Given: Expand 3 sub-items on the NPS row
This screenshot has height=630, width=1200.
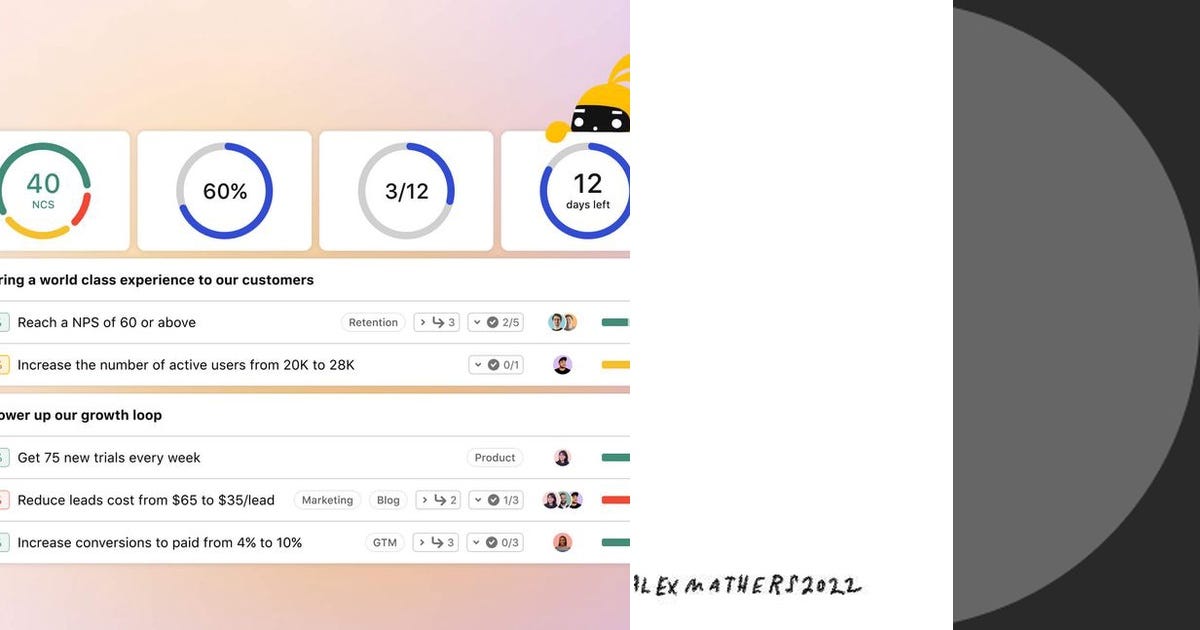Looking at the screenshot, I should (x=437, y=322).
